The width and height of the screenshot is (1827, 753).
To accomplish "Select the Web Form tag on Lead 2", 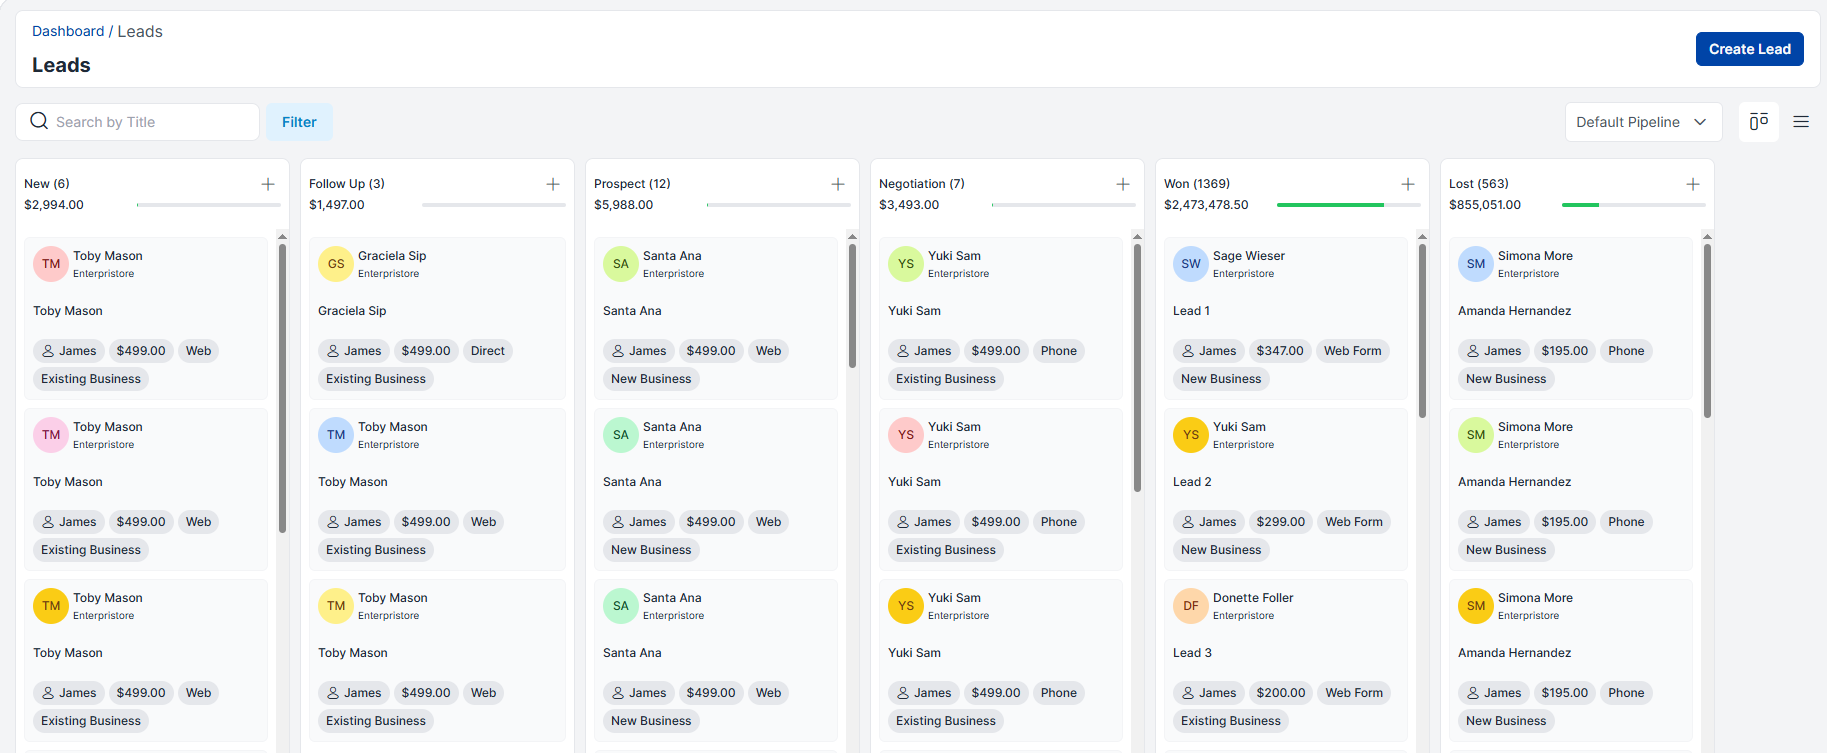I will [1353, 522].
